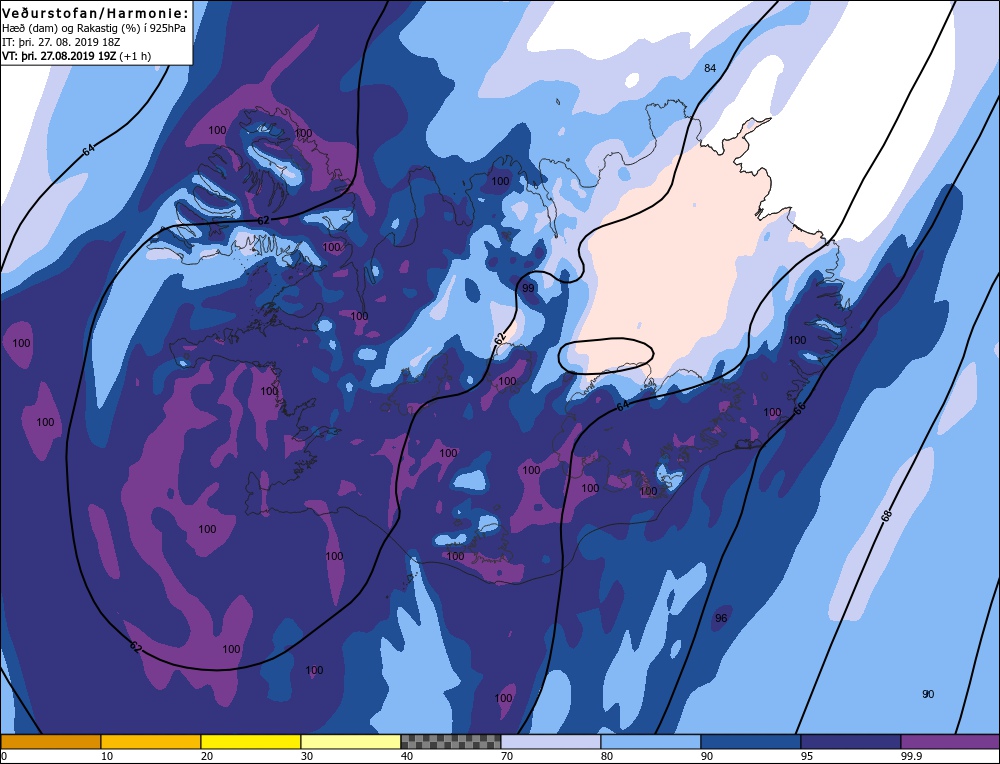Click the "99" humidity value on the map
Viewport: 1000px width, 764px height.
528,288
